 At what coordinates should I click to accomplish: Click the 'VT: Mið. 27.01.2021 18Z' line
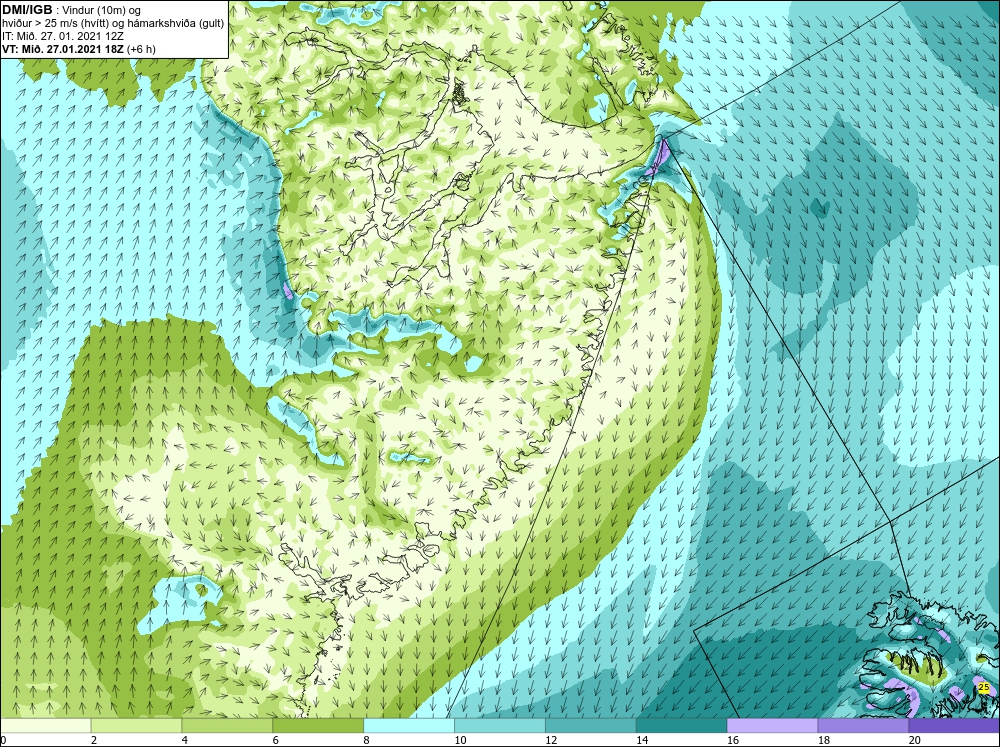click(x=63, y=48)
